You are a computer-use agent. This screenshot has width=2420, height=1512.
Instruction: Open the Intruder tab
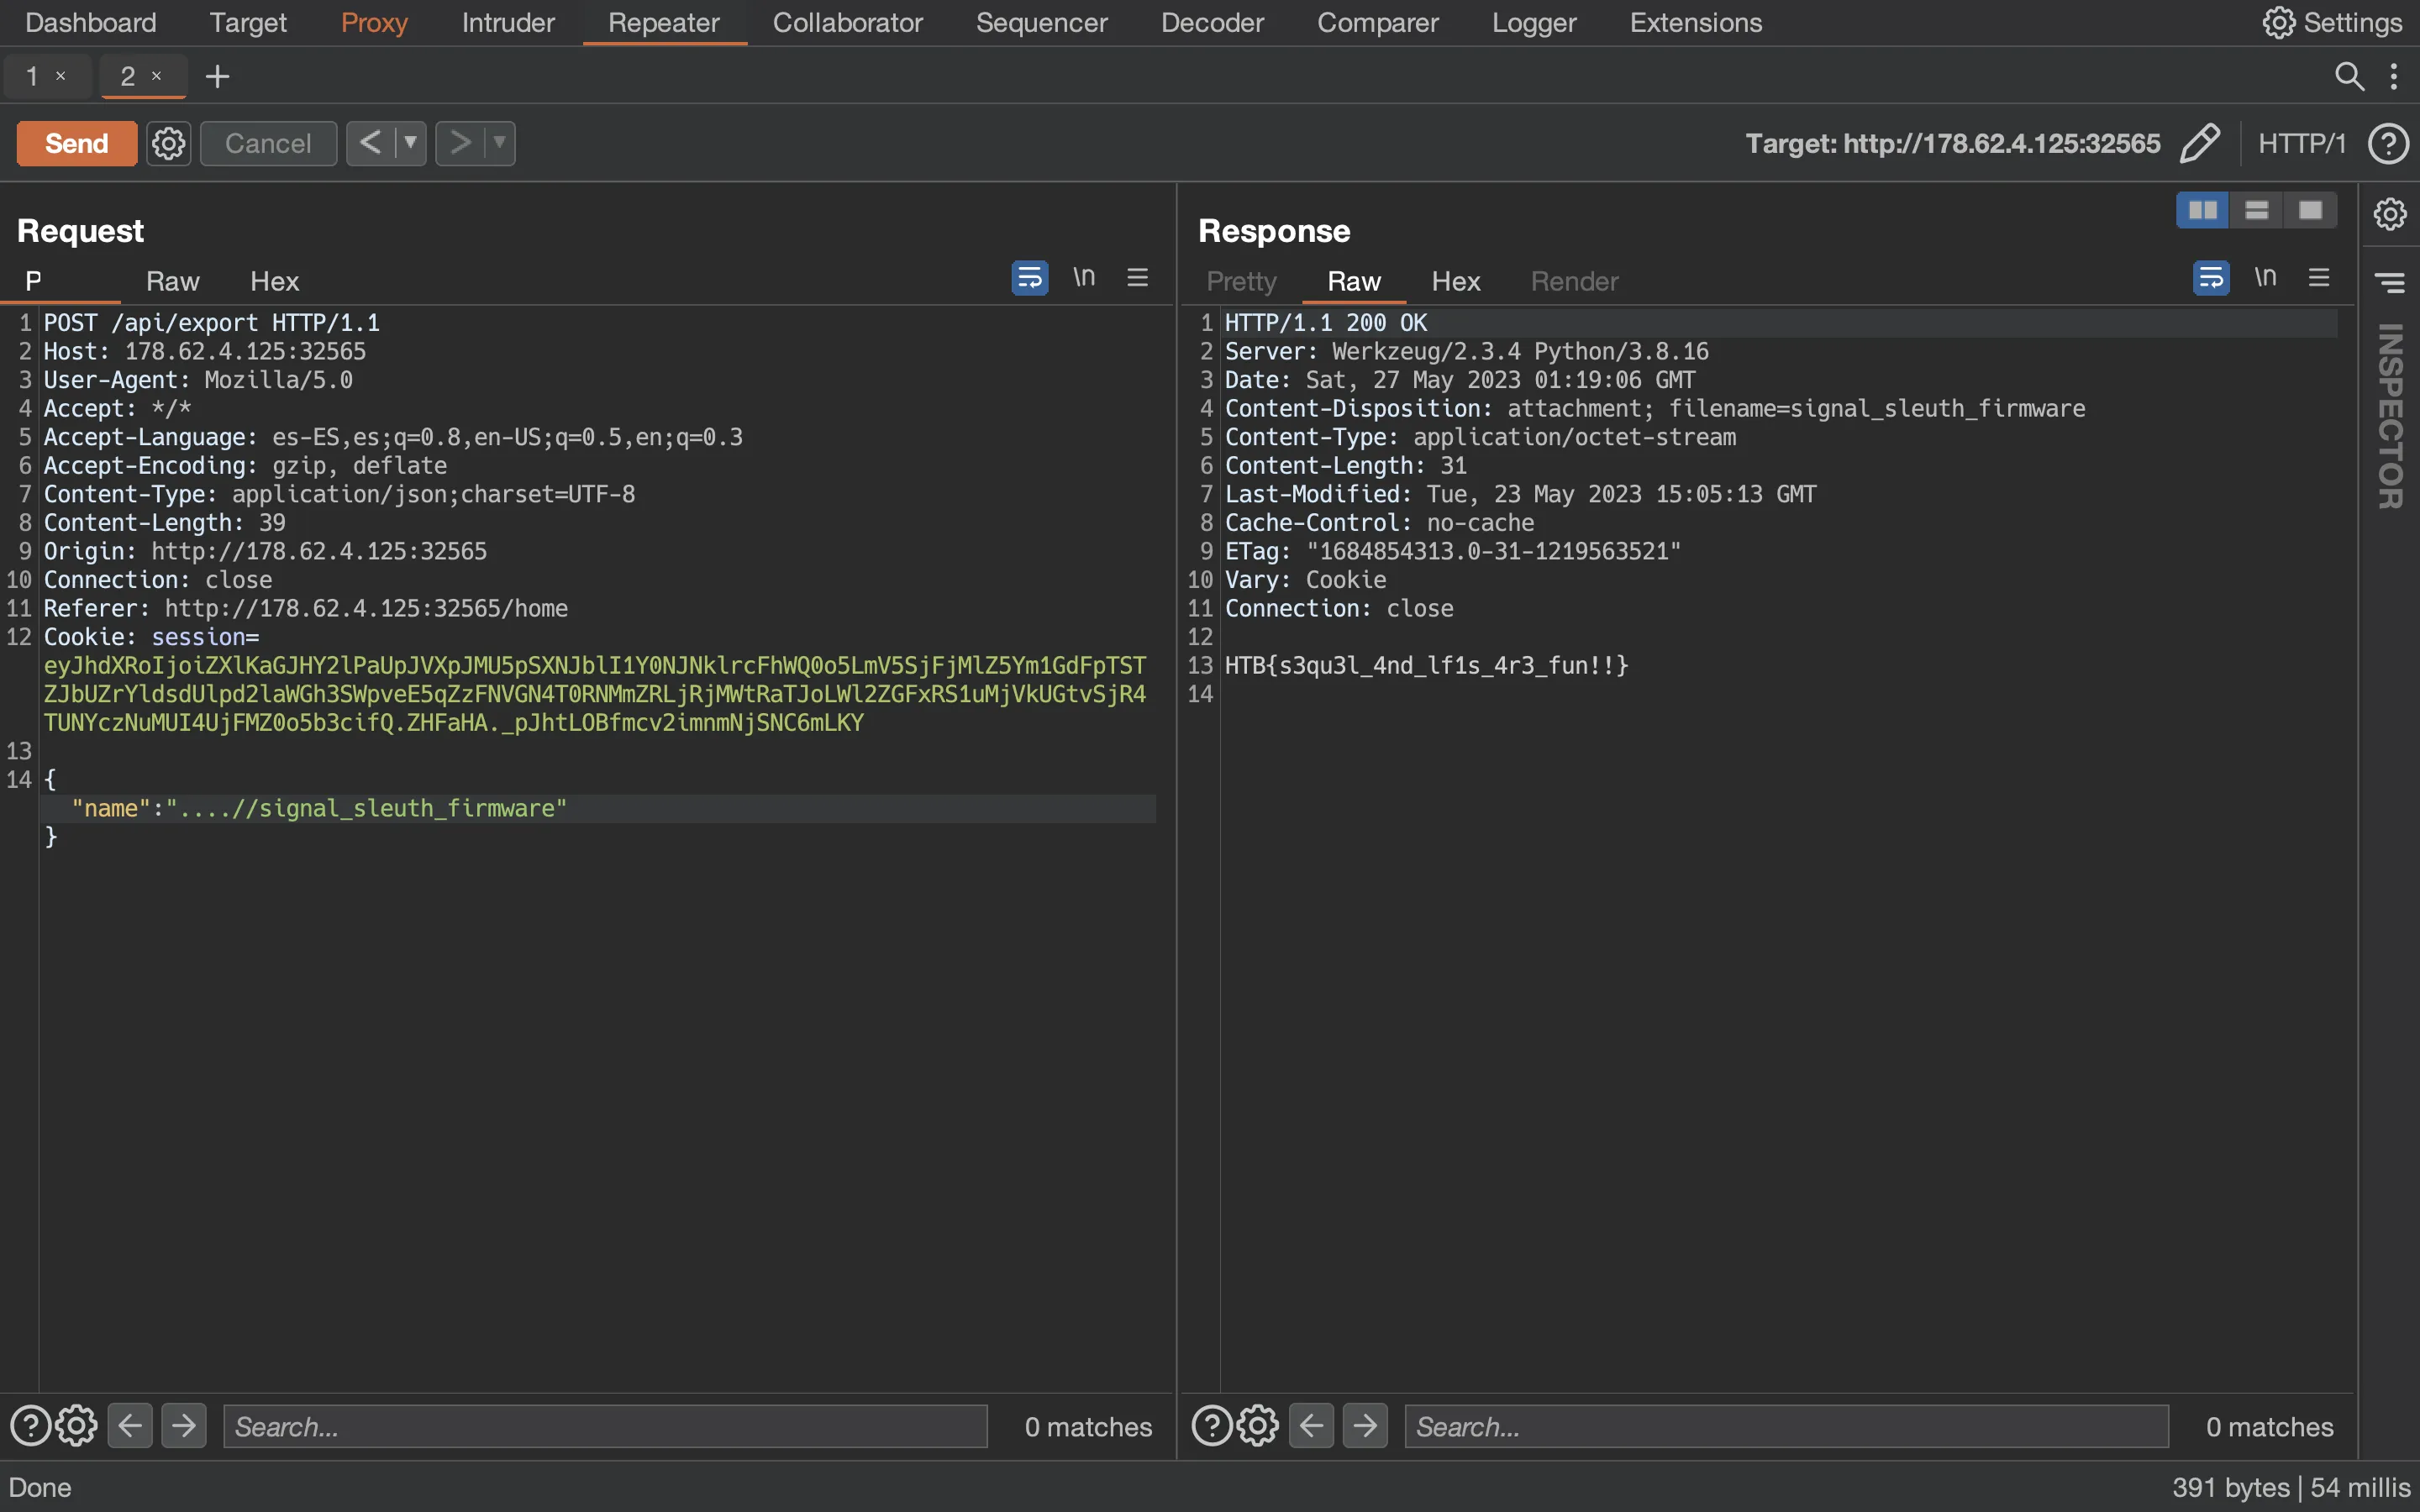tap(508, 22)
